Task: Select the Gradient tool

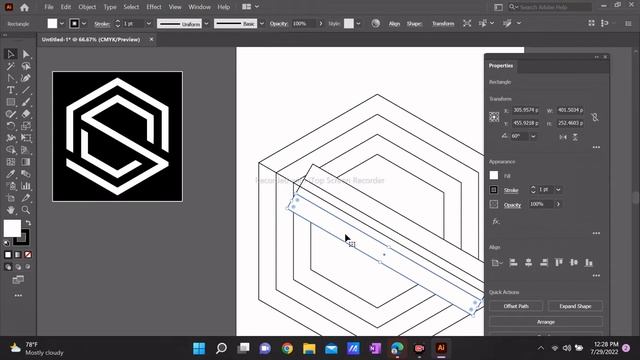Action: pos(26,162)
